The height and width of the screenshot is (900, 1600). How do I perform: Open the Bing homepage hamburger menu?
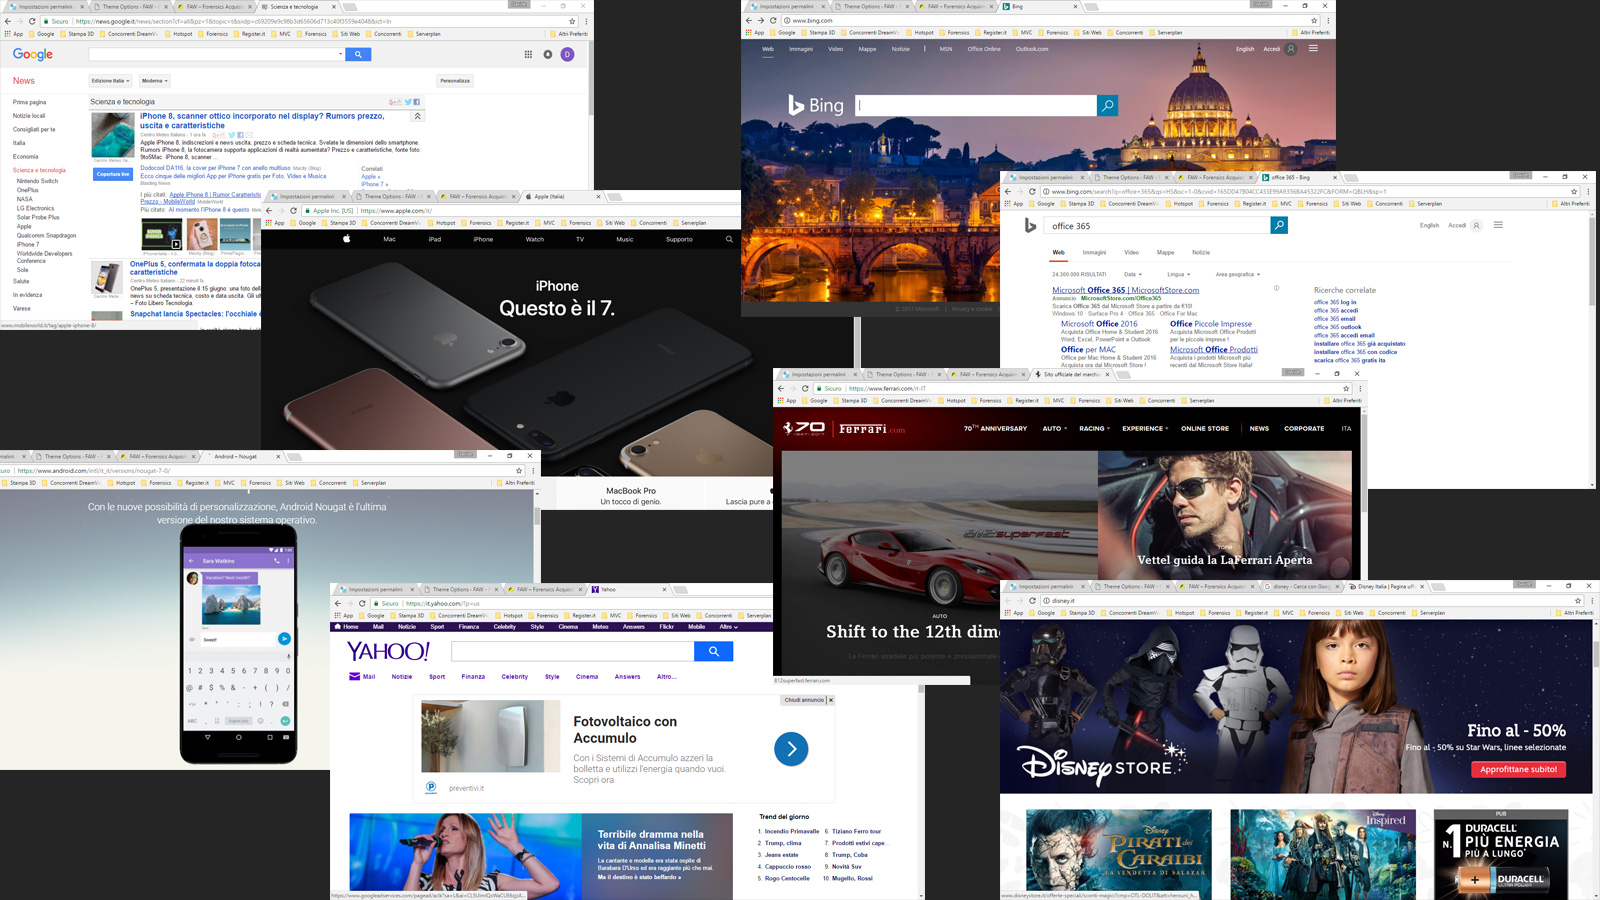pyautogui.click(x=1313, y=48)
